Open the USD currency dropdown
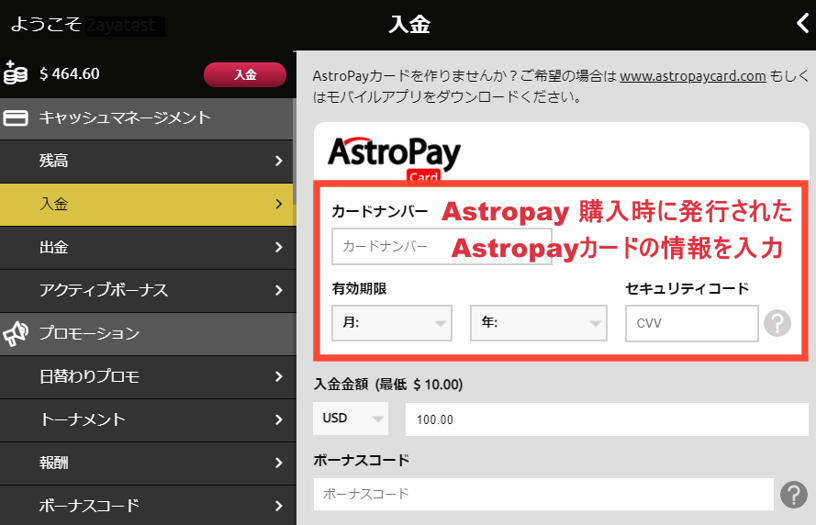The image size is (816, 525). (x=350, y=419)
